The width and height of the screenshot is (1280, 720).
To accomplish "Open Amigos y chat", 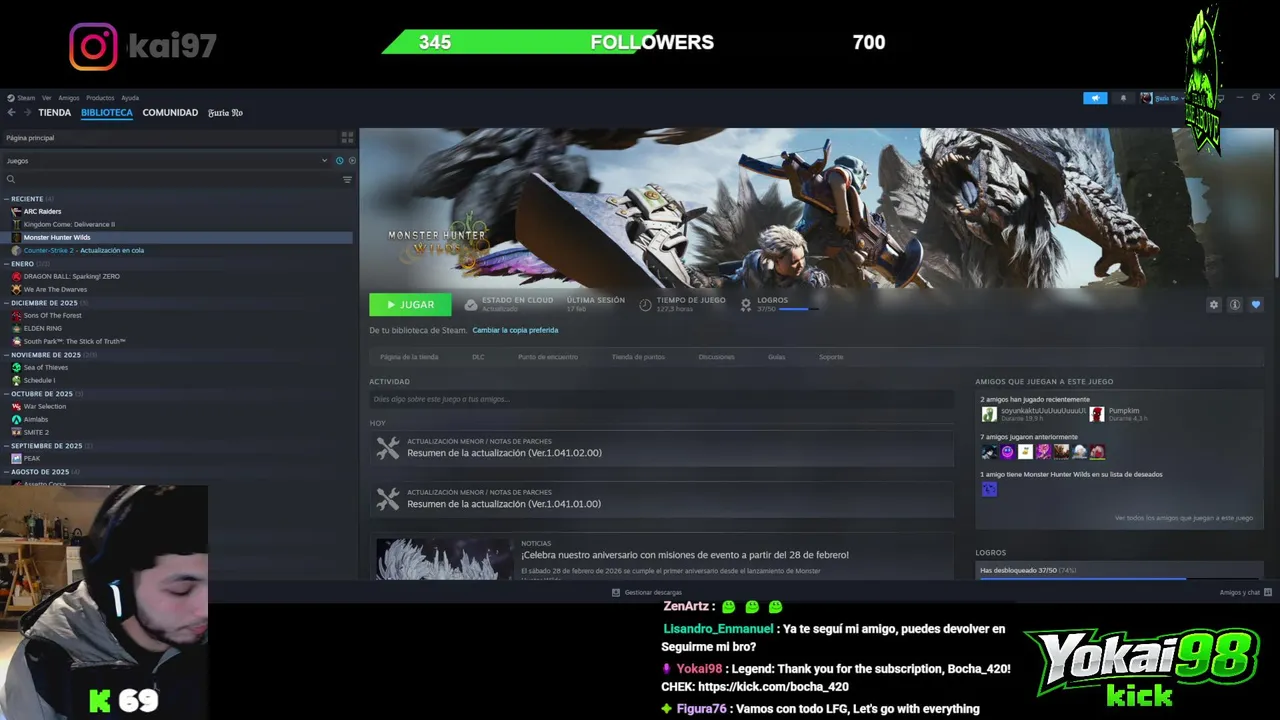I will tap(1245, 592).
